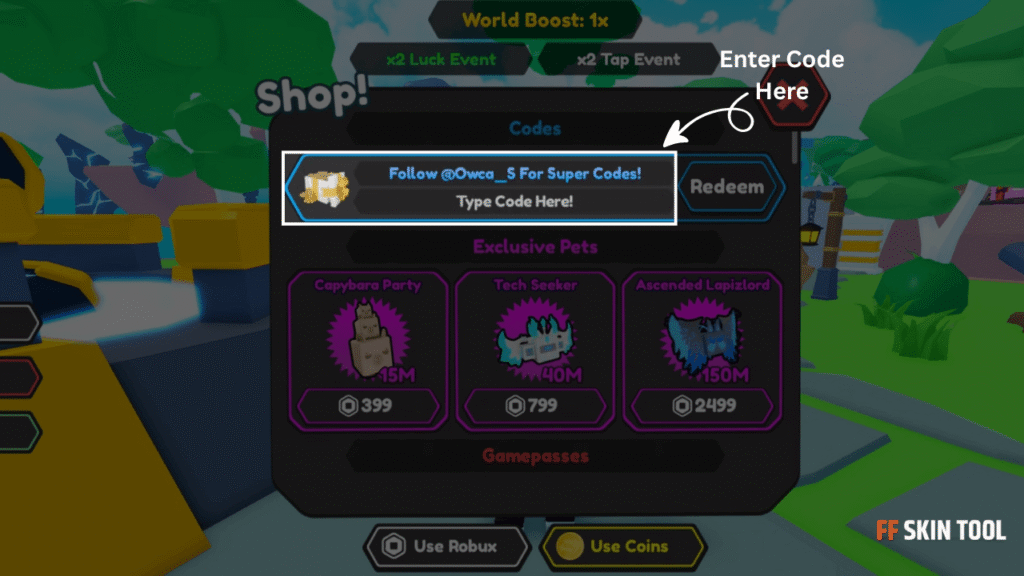
Task: Switch to Use Robux mode
Action: click(447, 546)
